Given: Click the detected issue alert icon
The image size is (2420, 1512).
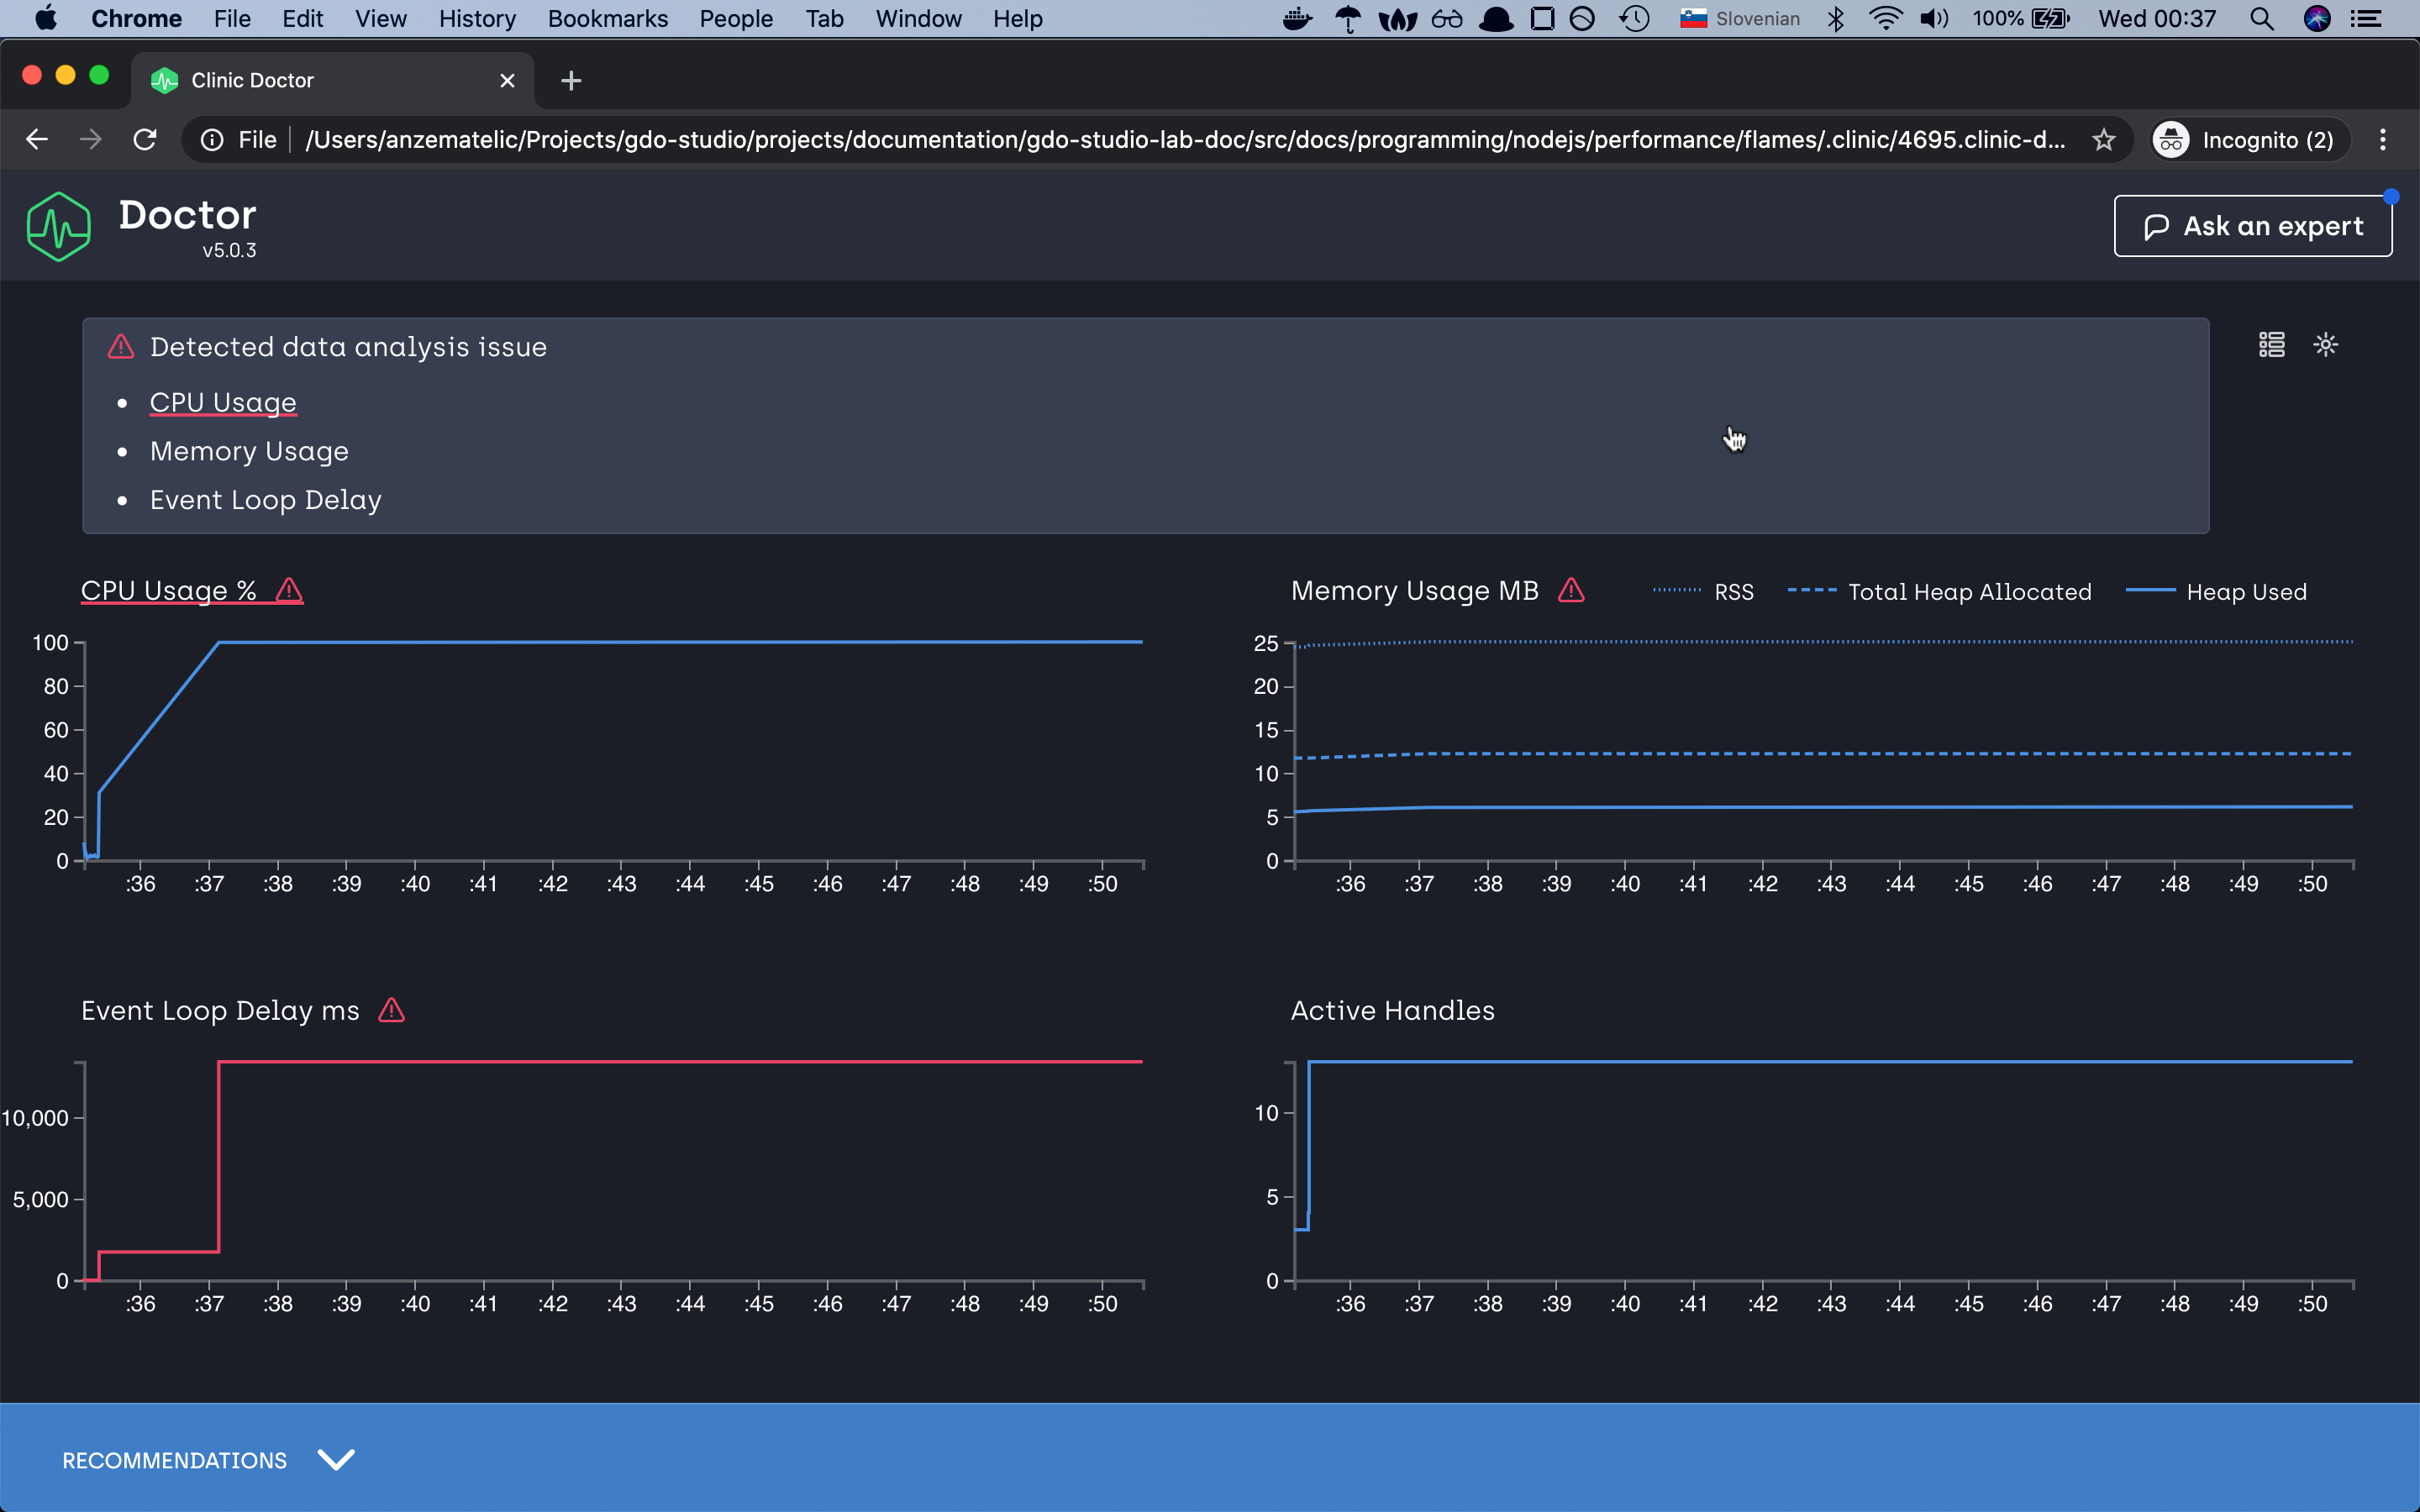Looking at the screenshot, I should coord(121,347).
